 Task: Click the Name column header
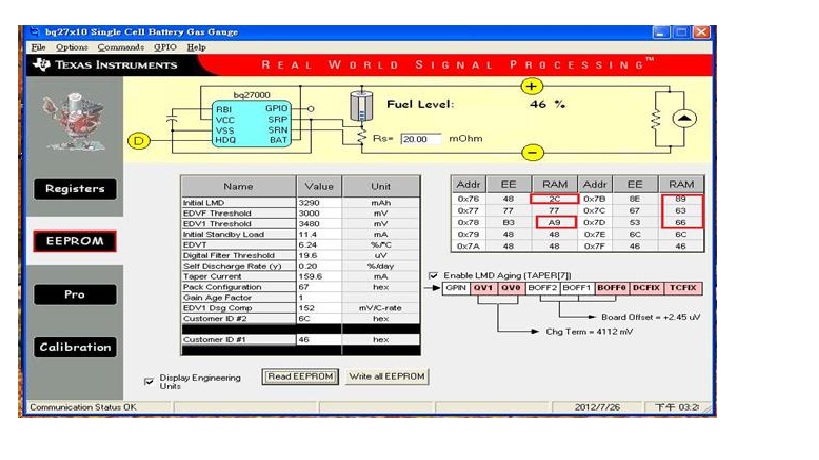[x=238, y=186]
